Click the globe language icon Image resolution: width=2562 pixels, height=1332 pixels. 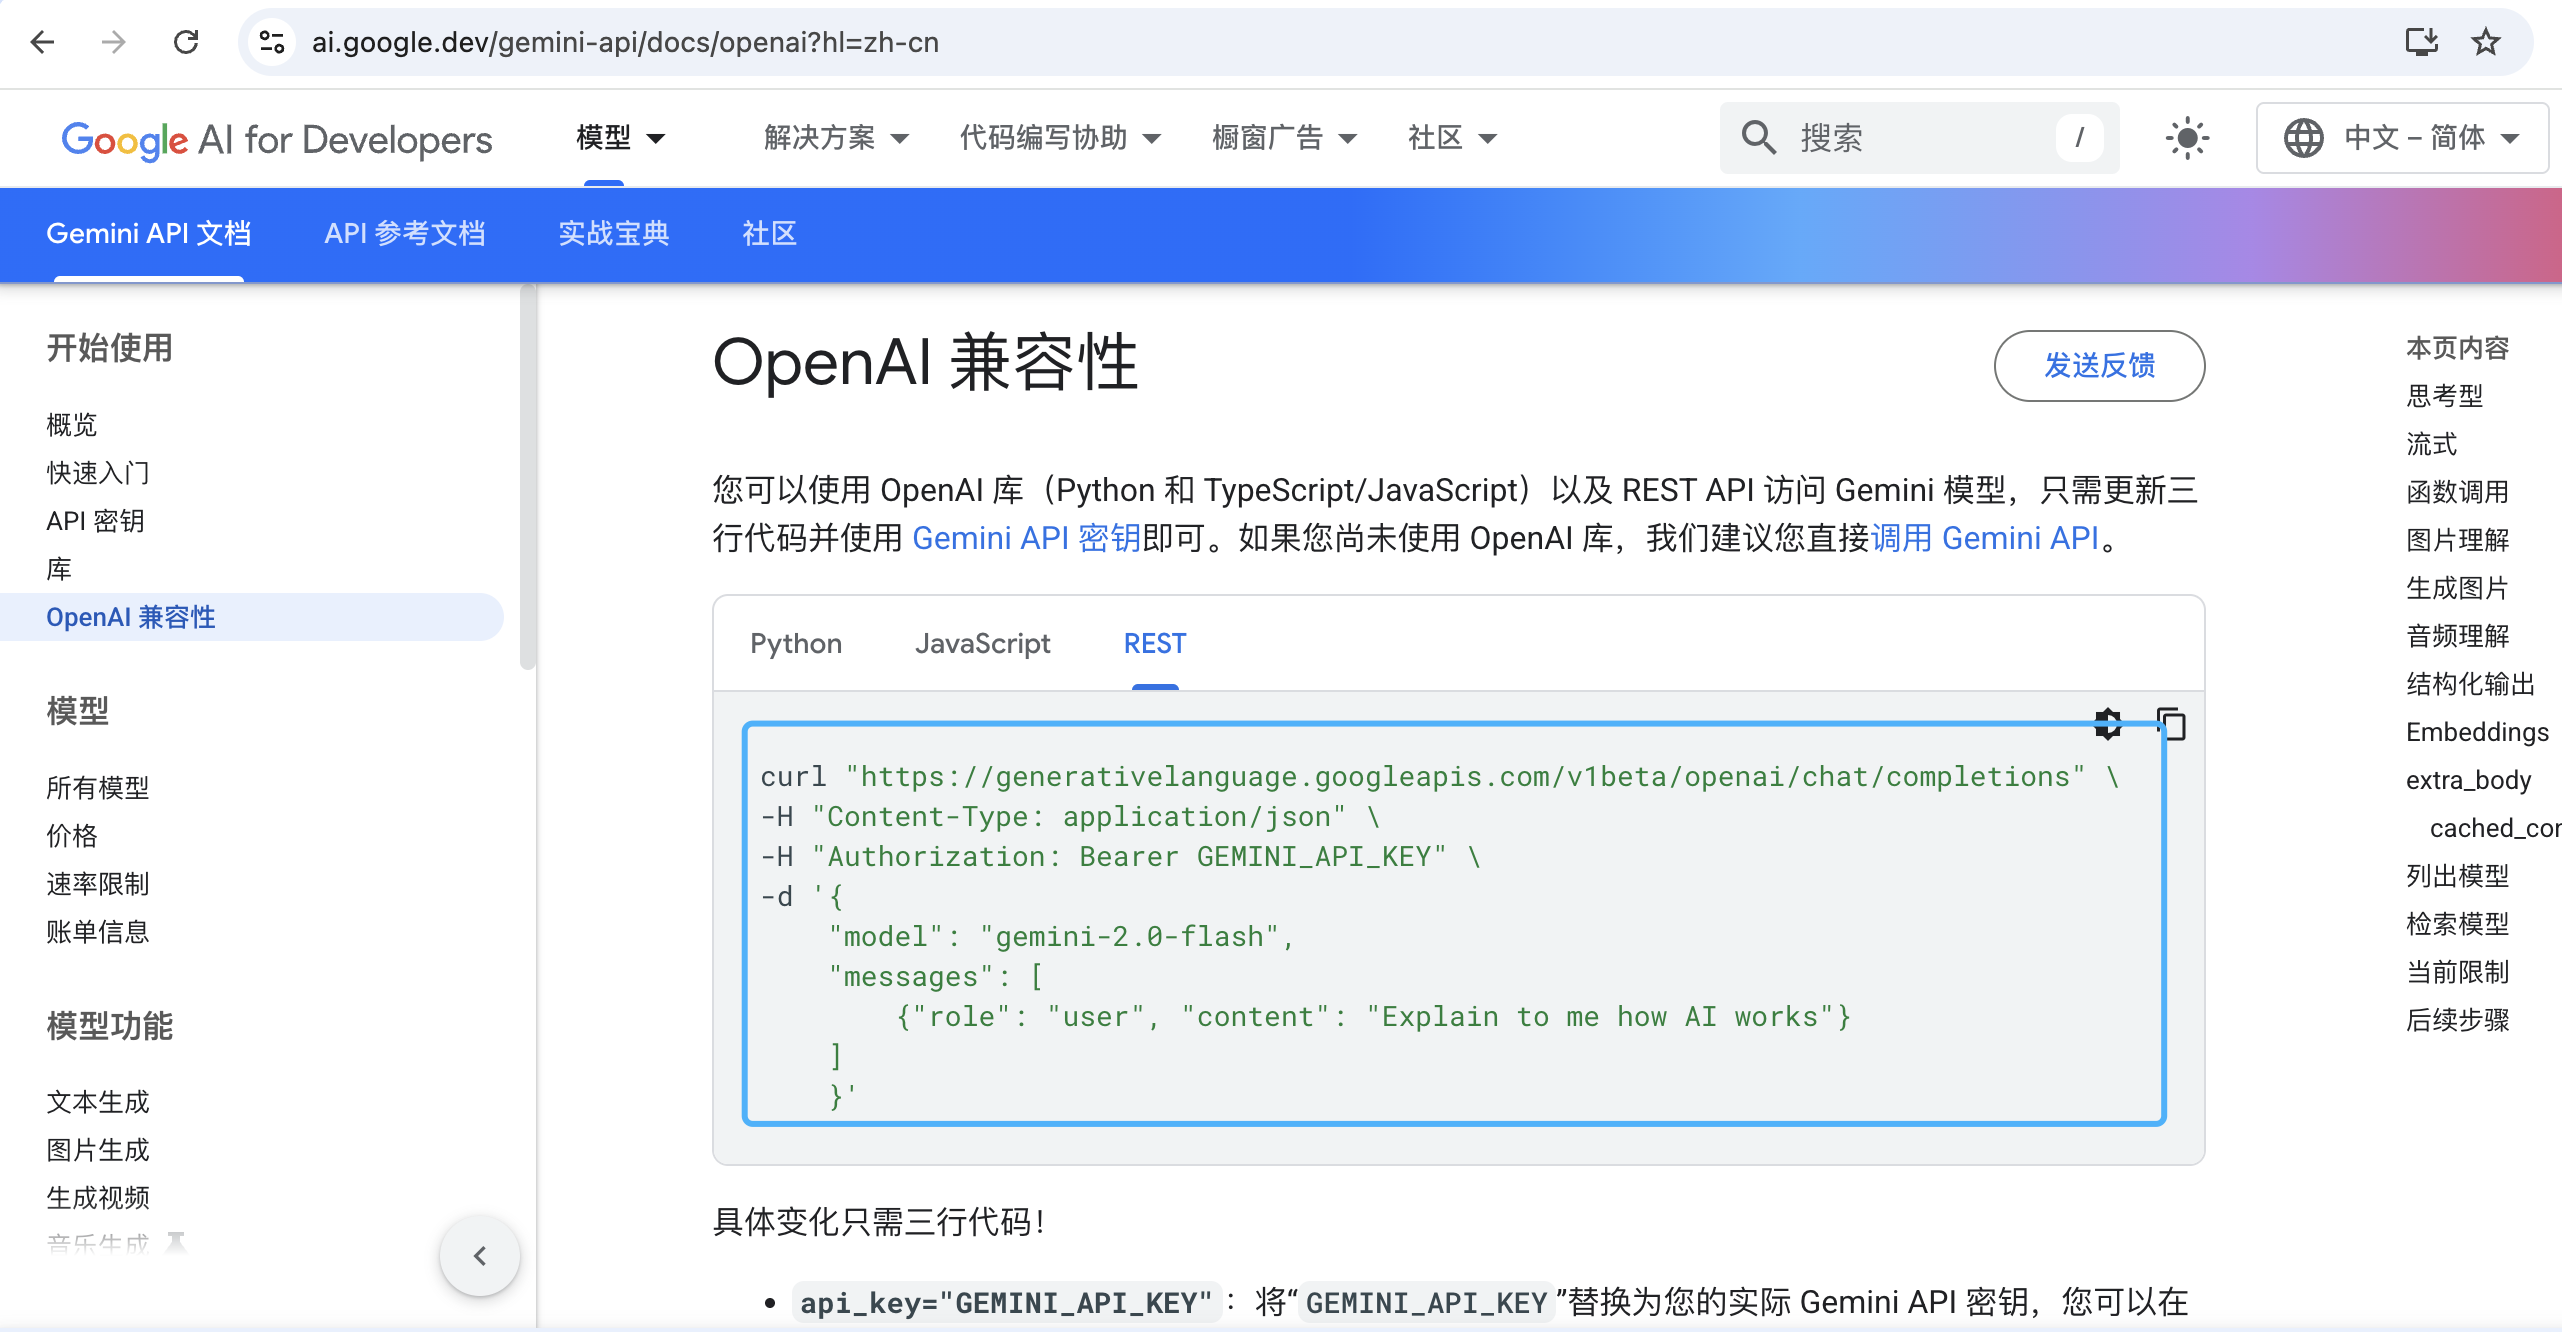click(2303, 138)
